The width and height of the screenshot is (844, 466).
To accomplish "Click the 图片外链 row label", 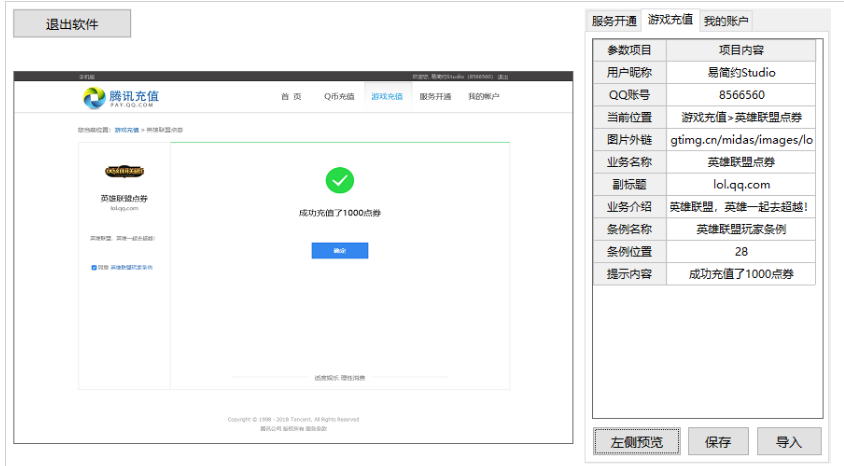I will 629,140.
